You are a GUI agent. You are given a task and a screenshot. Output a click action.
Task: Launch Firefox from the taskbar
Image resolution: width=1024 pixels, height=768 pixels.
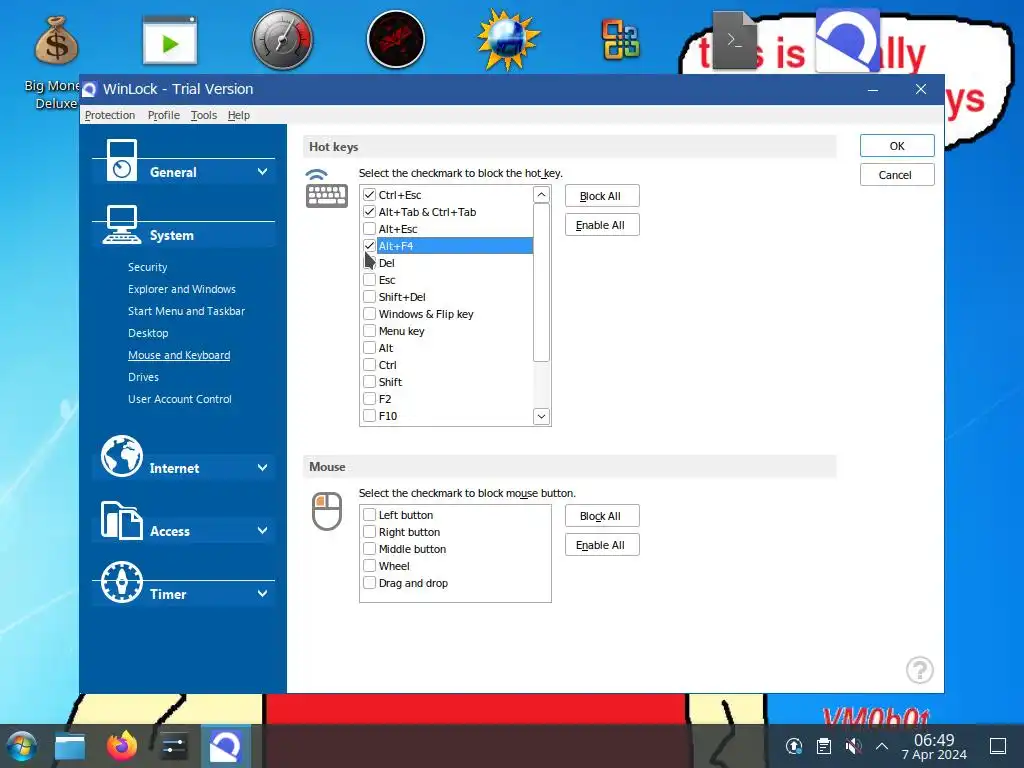(x=121, y=746)
